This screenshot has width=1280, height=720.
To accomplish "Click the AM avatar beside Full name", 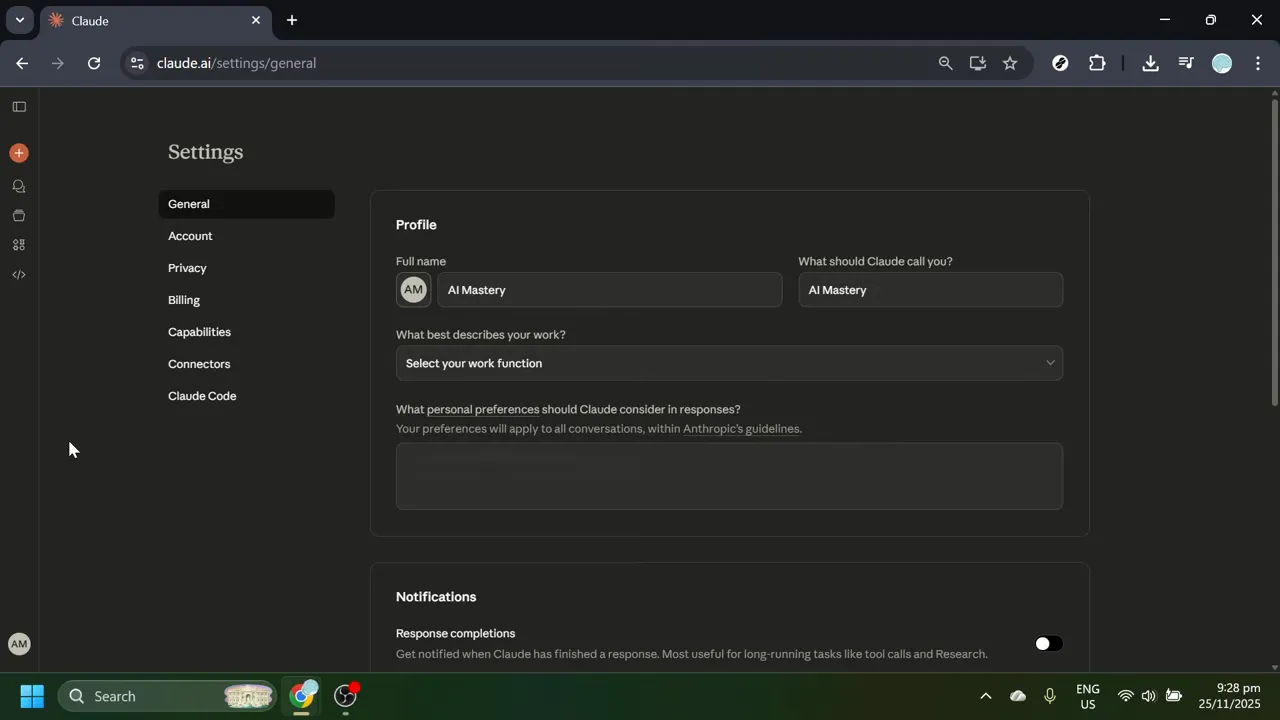I will (413, 290).
